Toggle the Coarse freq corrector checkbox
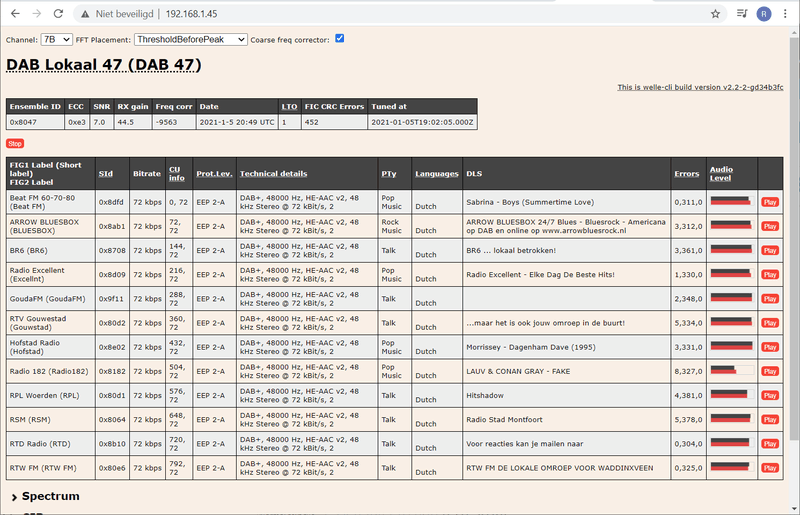The width and height of the screenshot is (800, 515). tap(340, 38)
